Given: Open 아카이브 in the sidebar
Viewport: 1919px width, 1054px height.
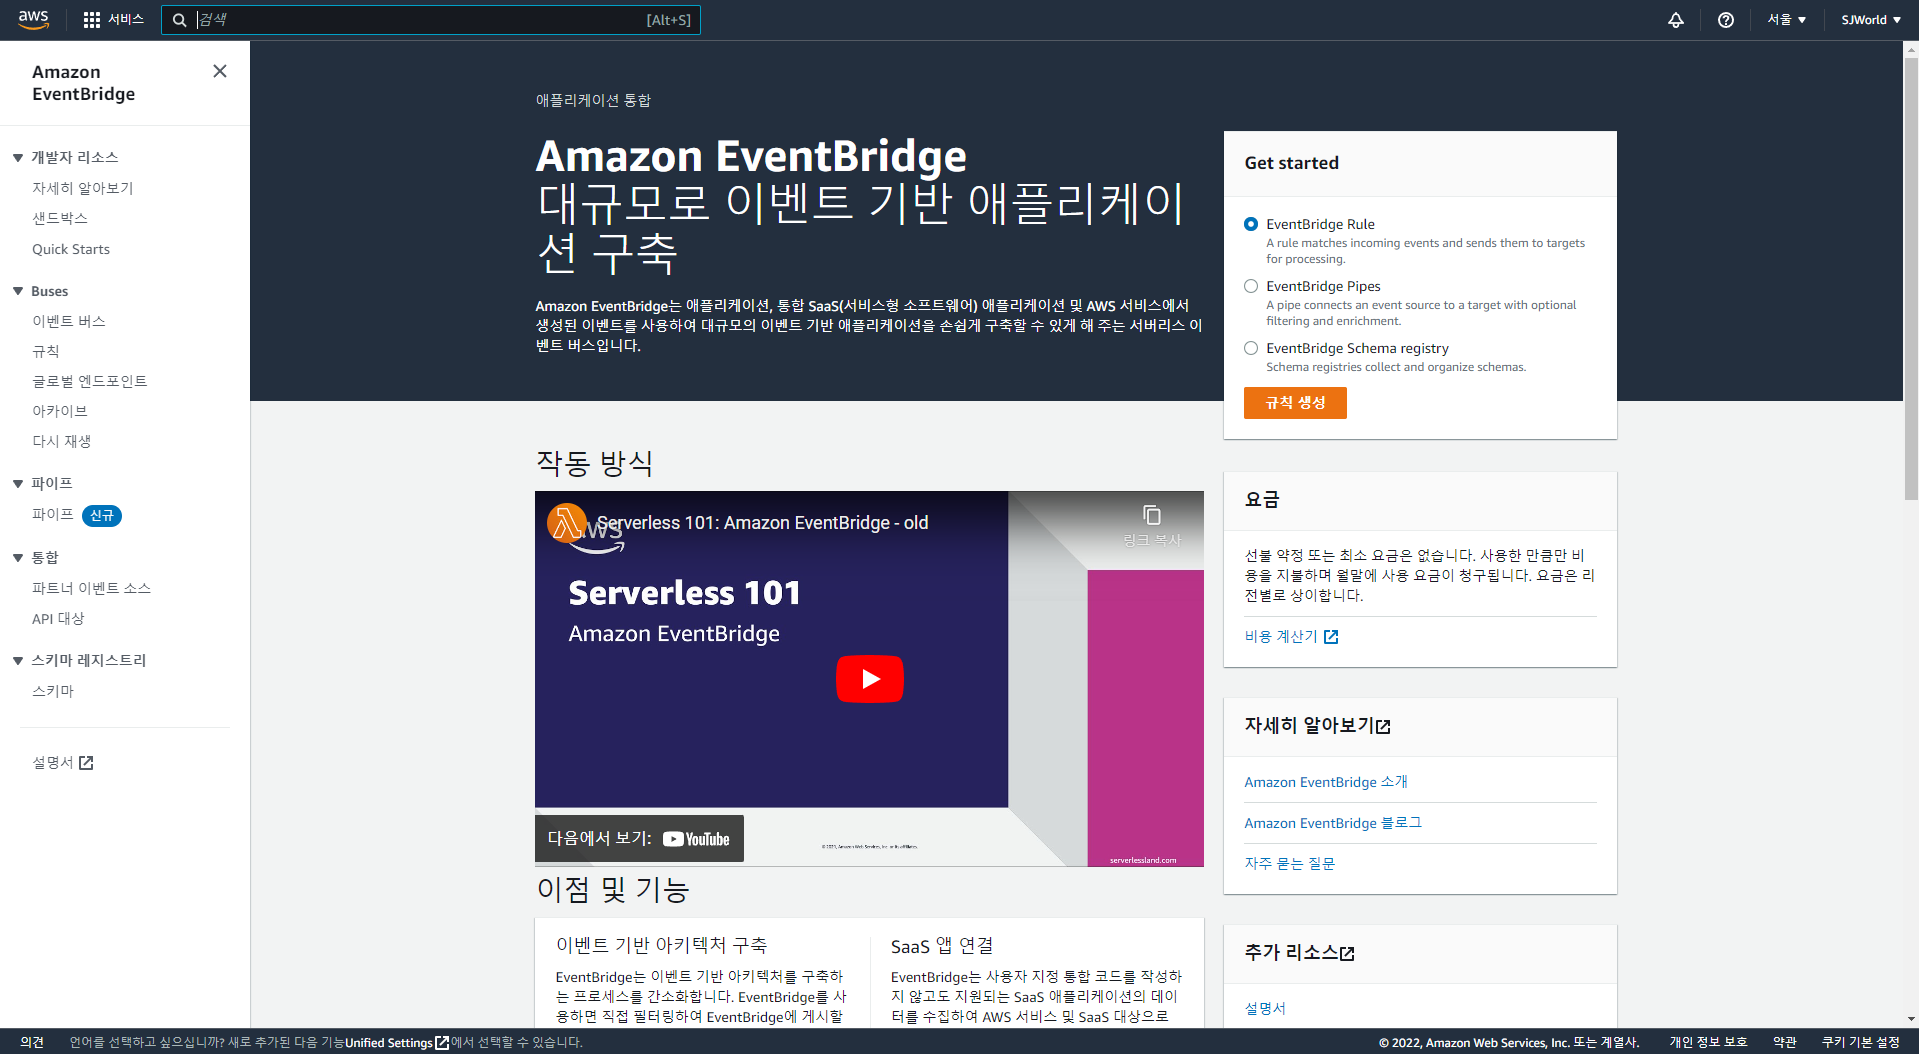Looking at the screenshot, I should click(60, 411).
